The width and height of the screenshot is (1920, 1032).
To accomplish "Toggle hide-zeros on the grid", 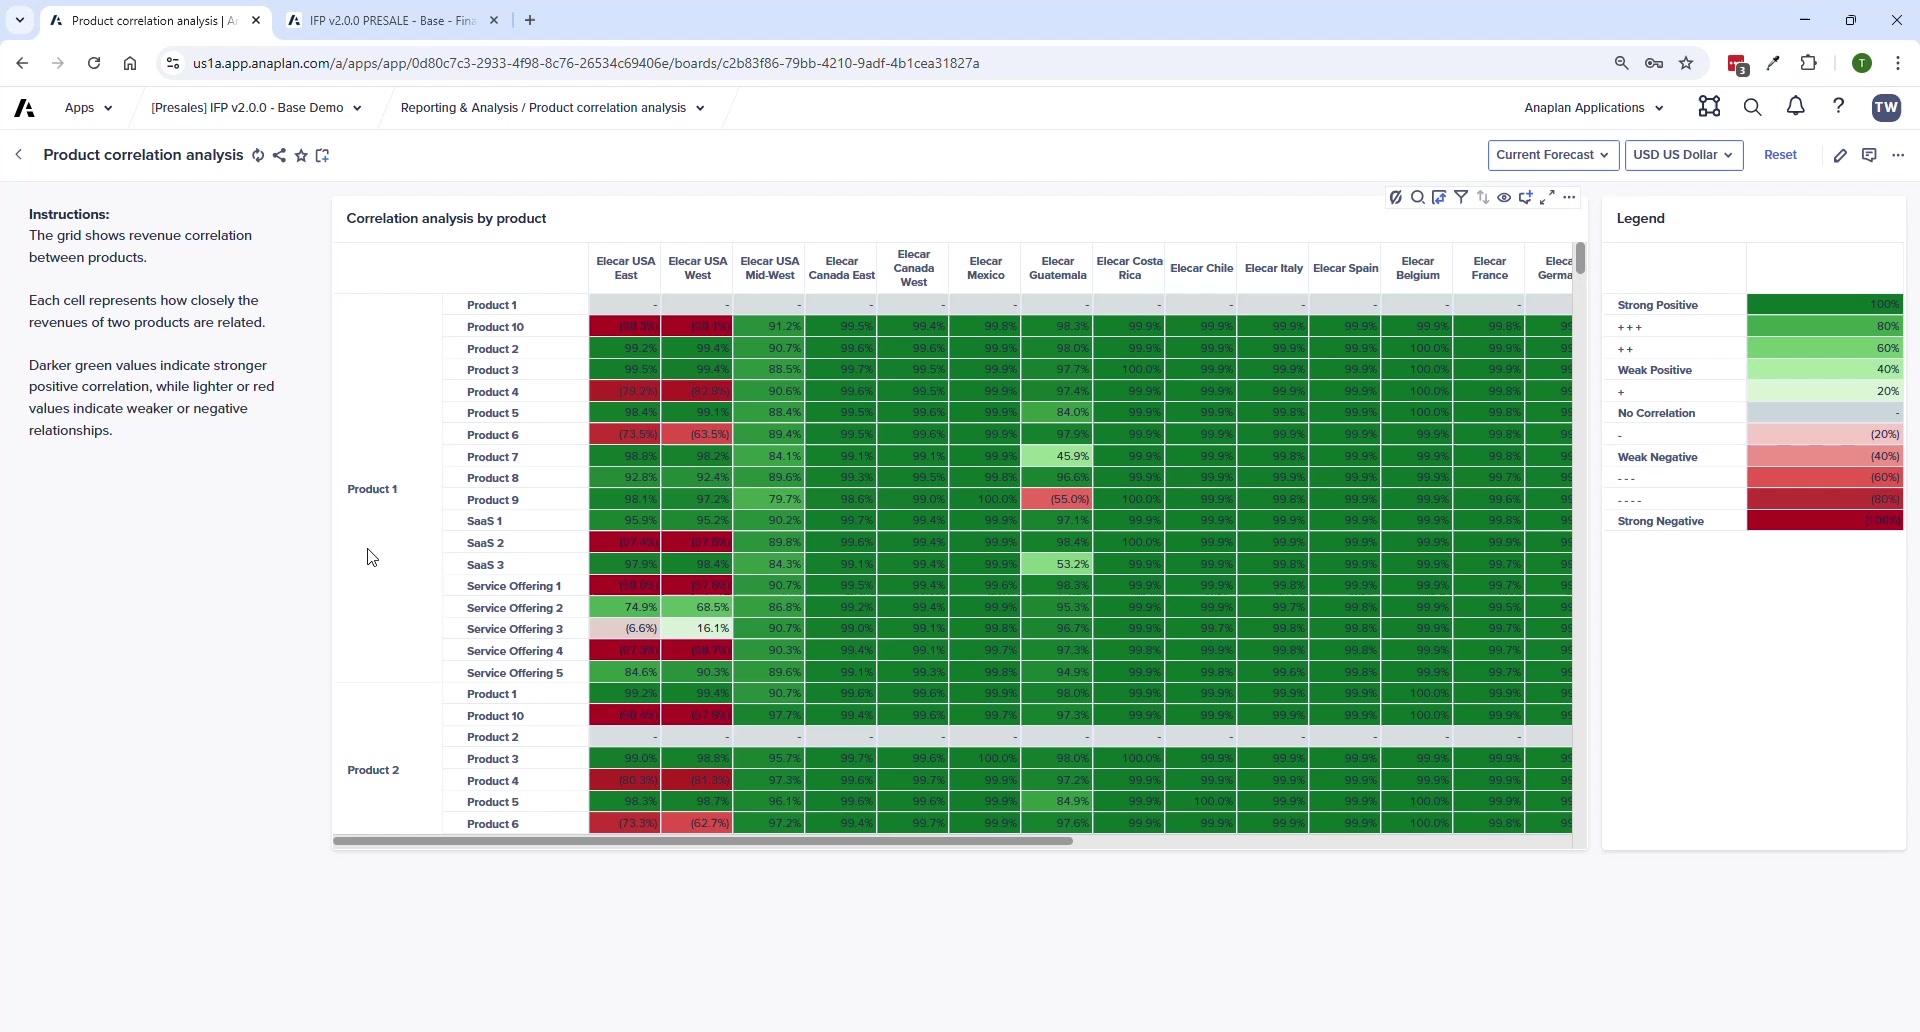I will pos(1397,197).
